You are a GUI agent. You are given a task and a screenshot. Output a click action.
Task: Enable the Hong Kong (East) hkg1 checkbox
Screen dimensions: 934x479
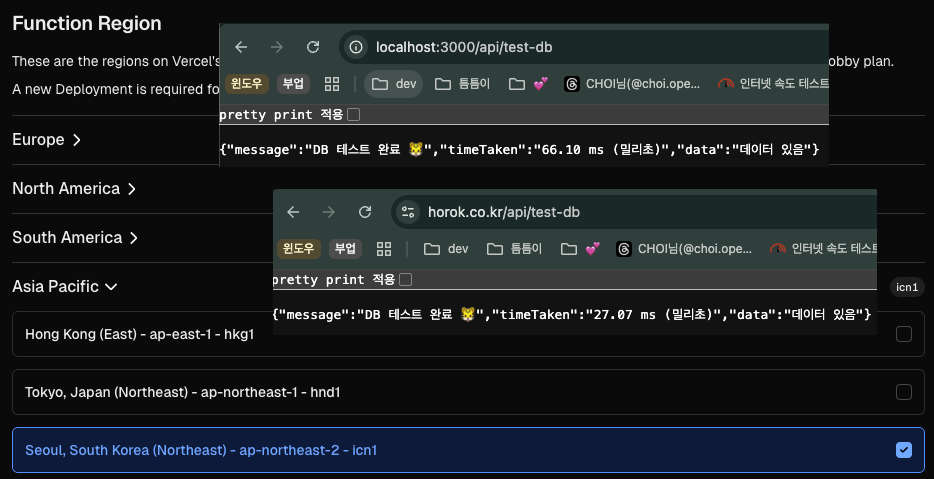tap(904, 334)
